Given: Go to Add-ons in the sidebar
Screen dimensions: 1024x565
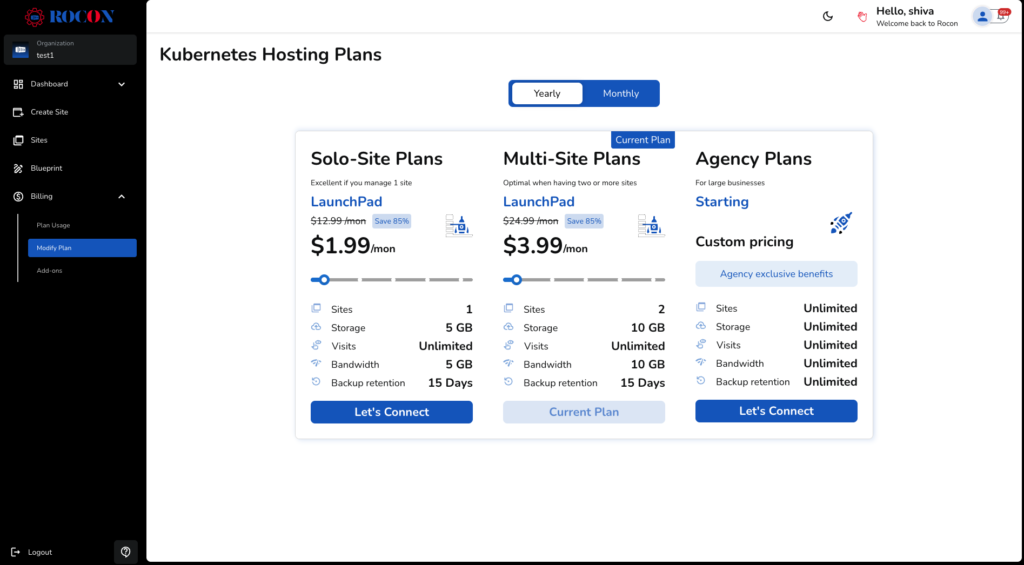Looking at the screenshot, I should [x=49, y=270].
